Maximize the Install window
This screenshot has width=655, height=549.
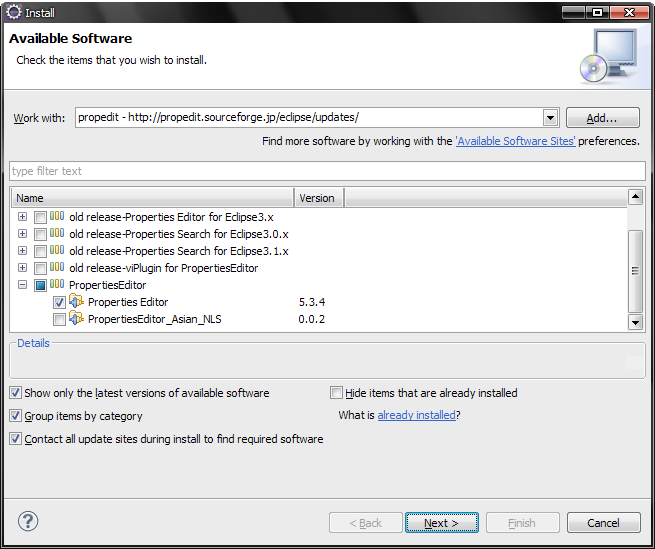[597, 13]
